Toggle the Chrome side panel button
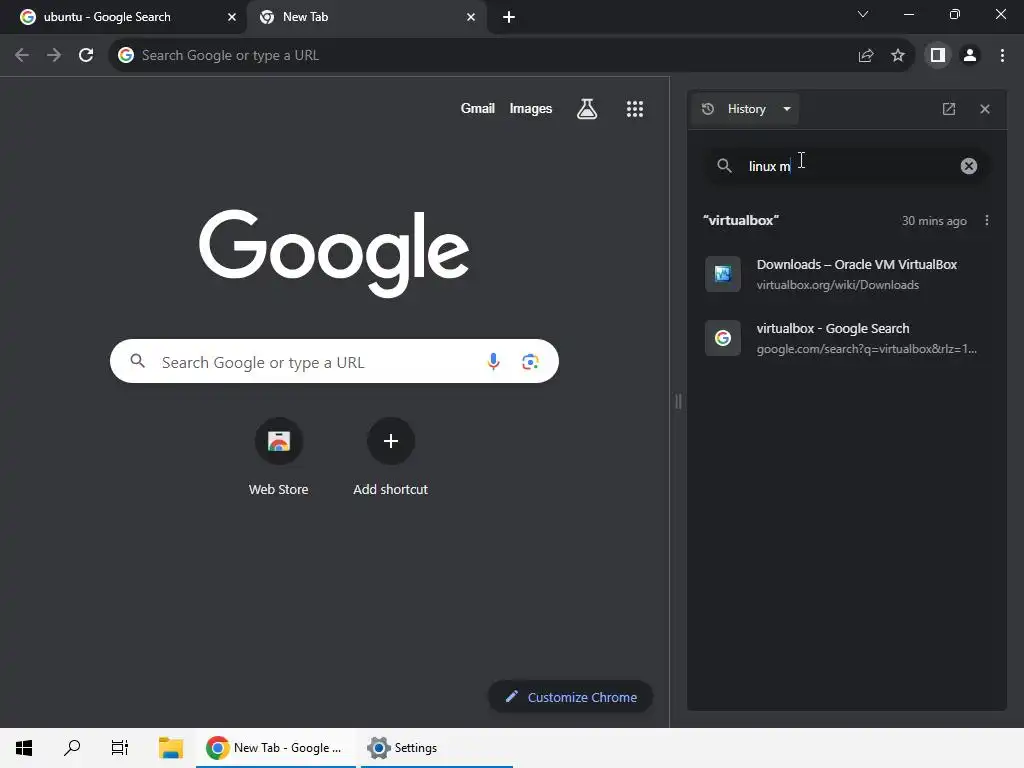 point(938,56)
